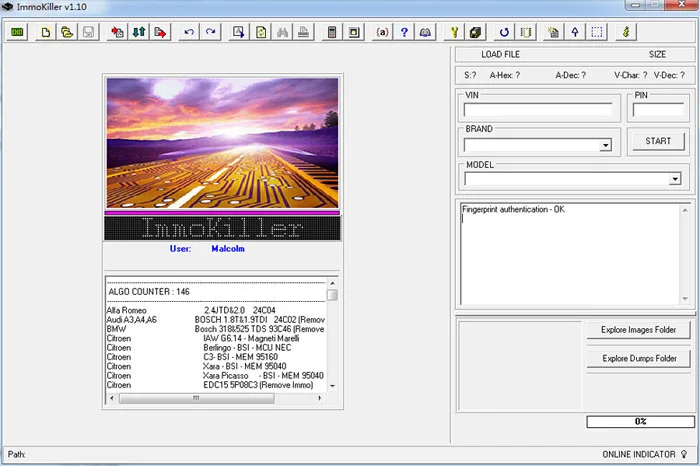
Task: Click the undo arrow toolbar icon
Action: [x=189, y=32]
